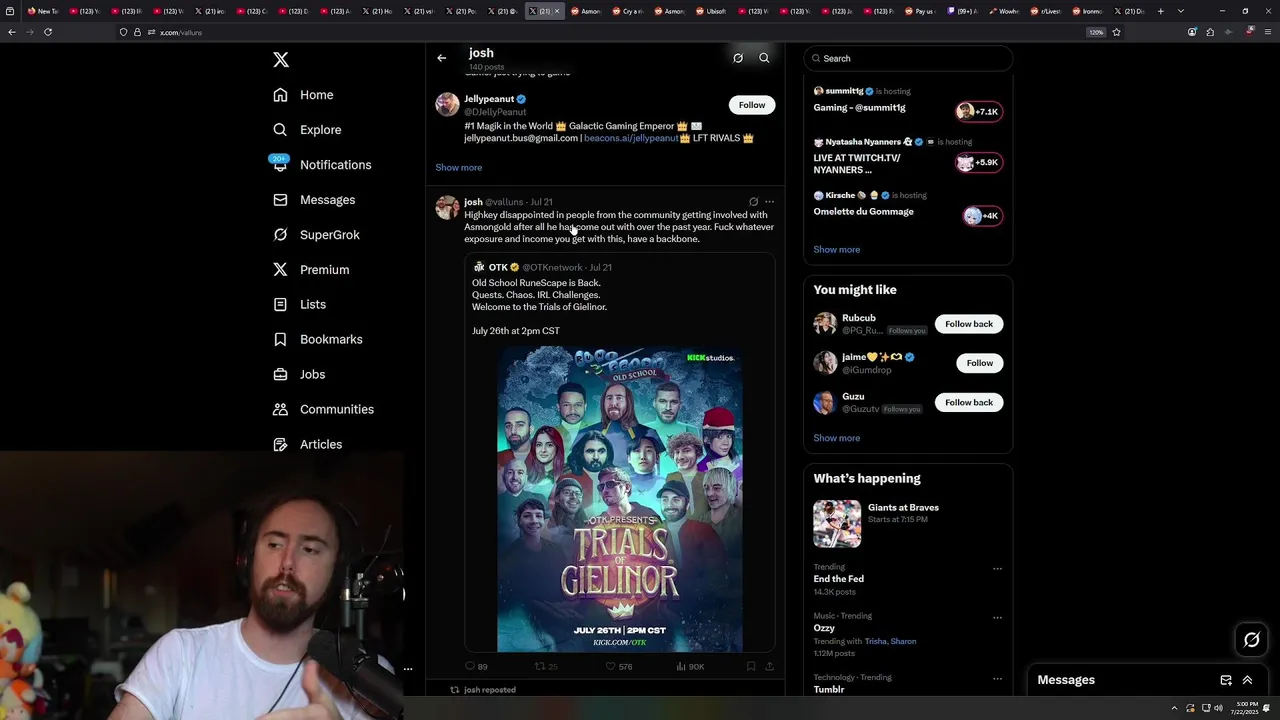Go back using the profile back arrow
This screenshot has height=720, width=1280.
pyautogui.click(x=441, y=58)
